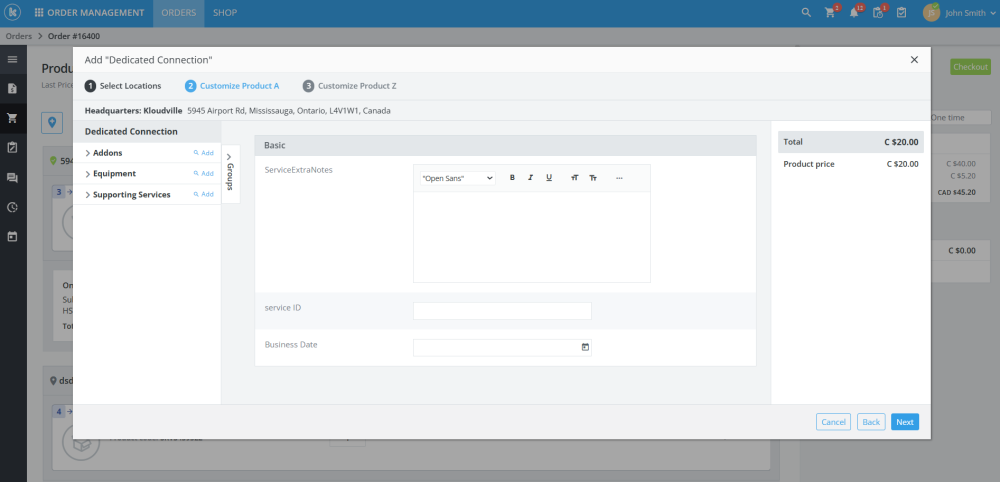Select step 2 Customize Product A
1000x482 pixels.
point(232,85)
